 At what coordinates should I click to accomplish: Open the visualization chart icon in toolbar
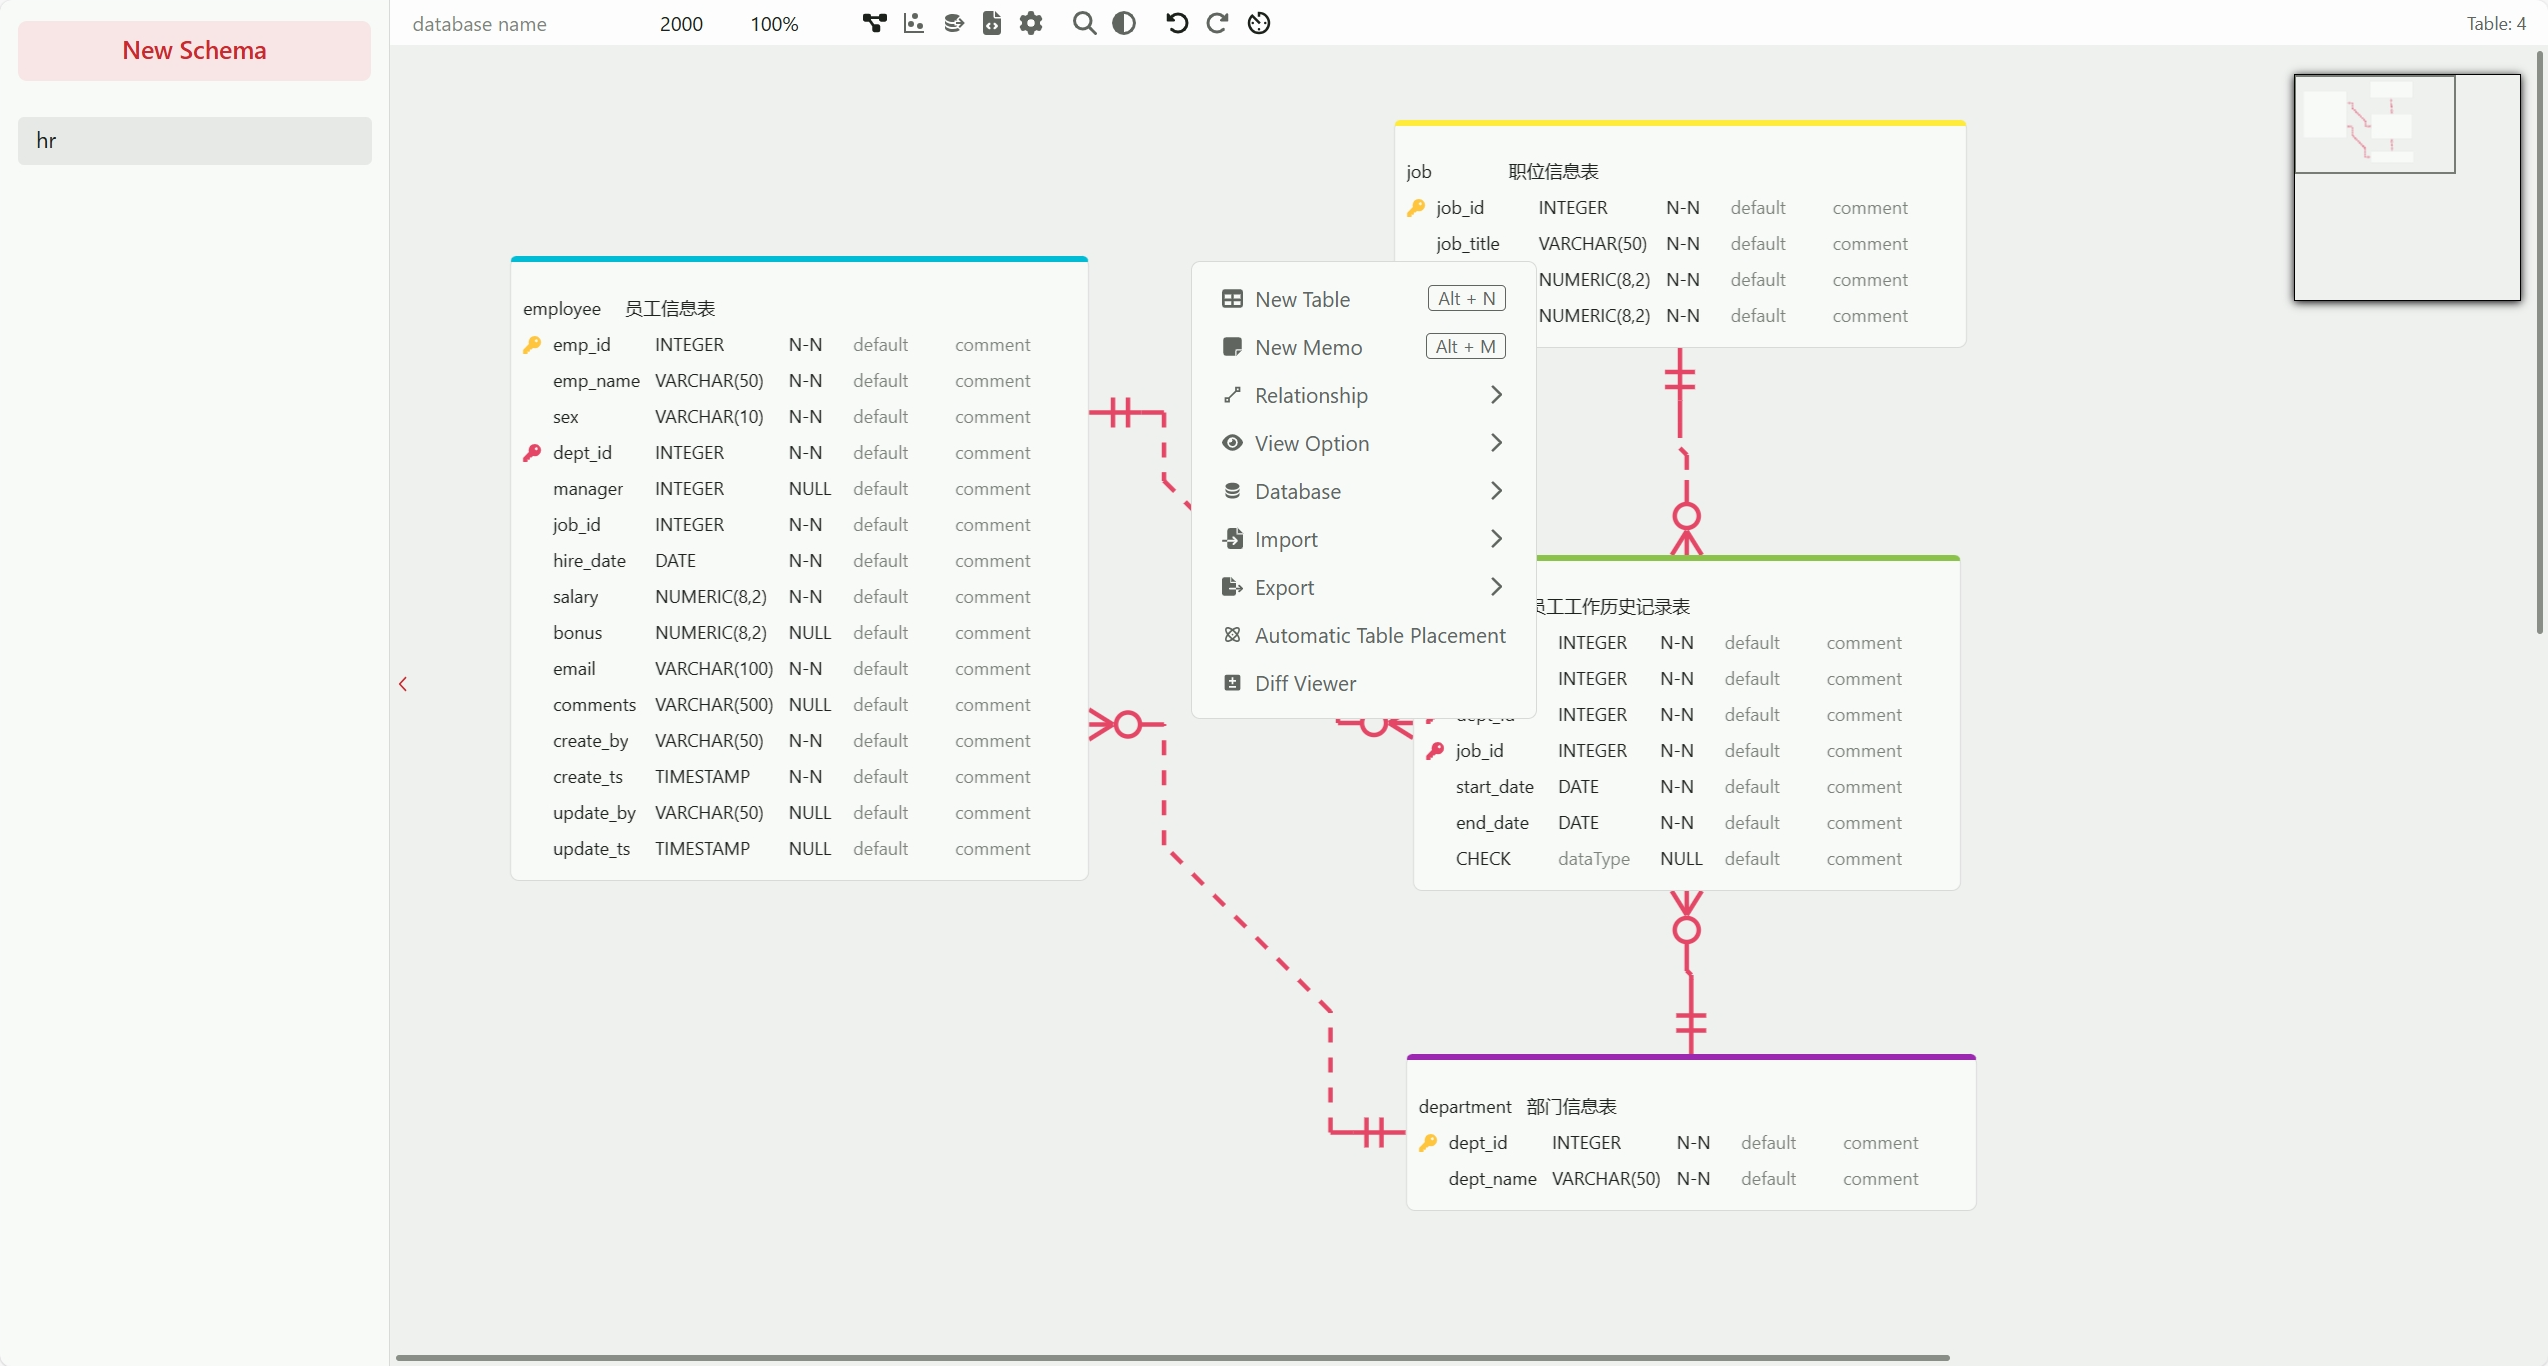click(913, 23)
